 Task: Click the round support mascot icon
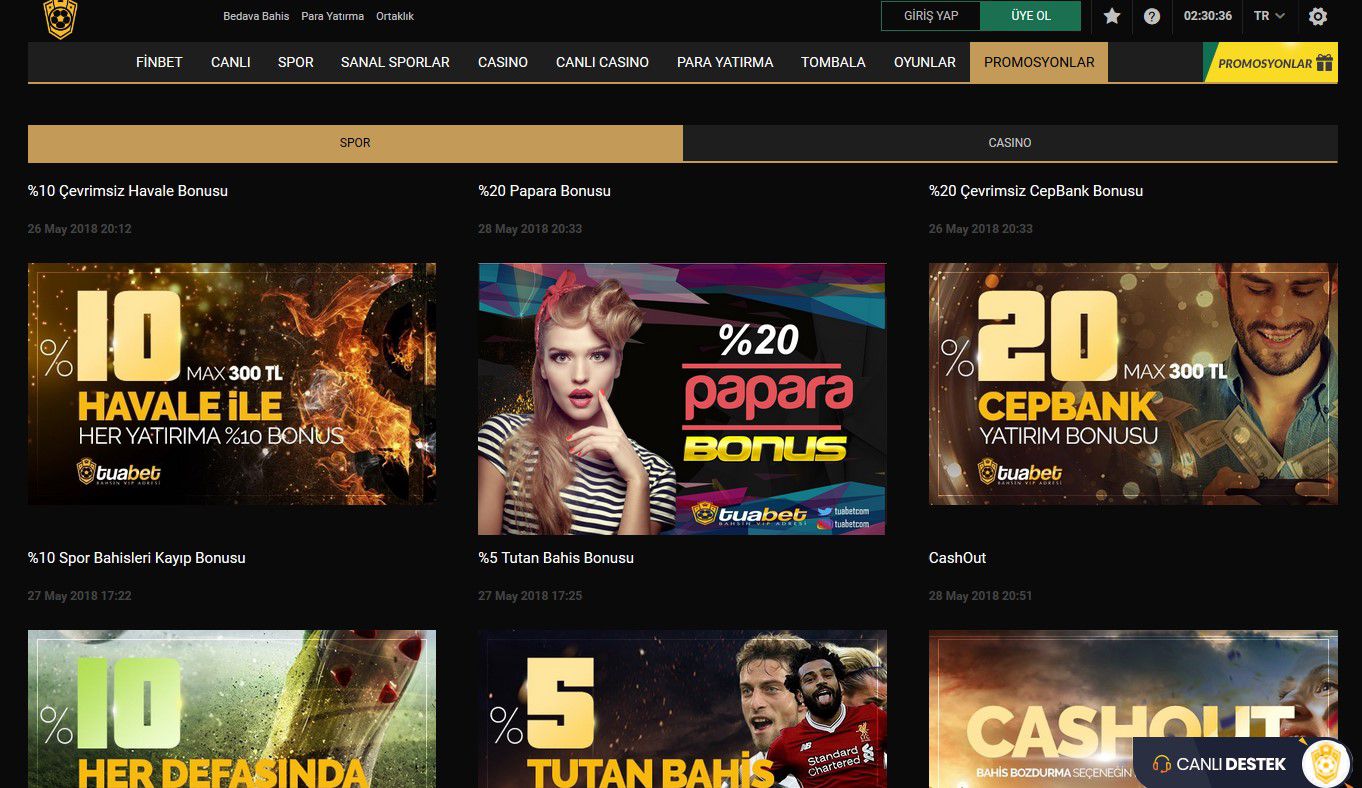click(1325, 764)
